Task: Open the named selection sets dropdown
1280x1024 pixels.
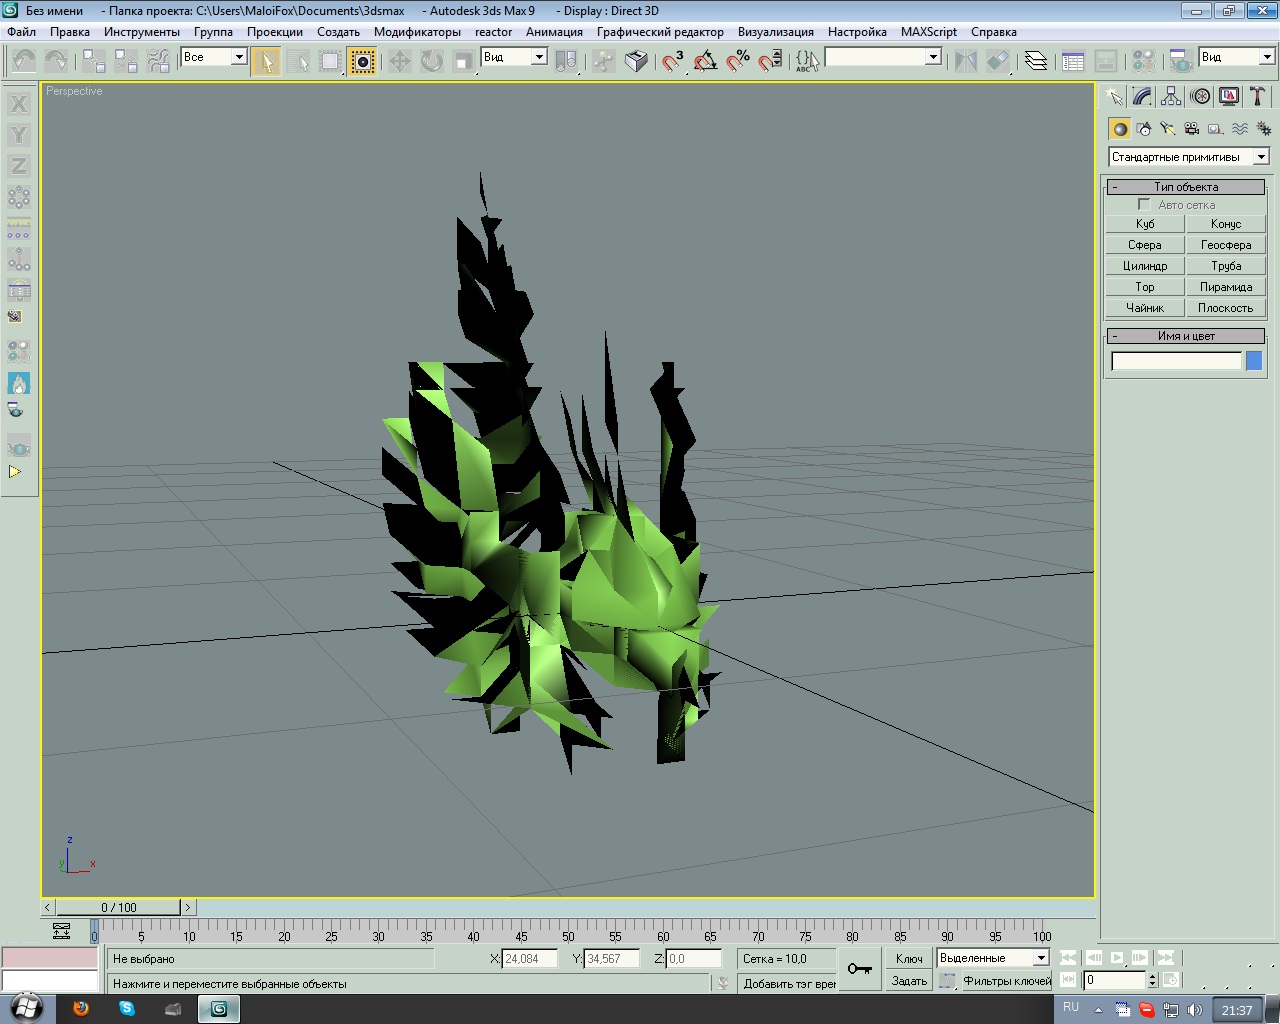Action: coord(883,57)
